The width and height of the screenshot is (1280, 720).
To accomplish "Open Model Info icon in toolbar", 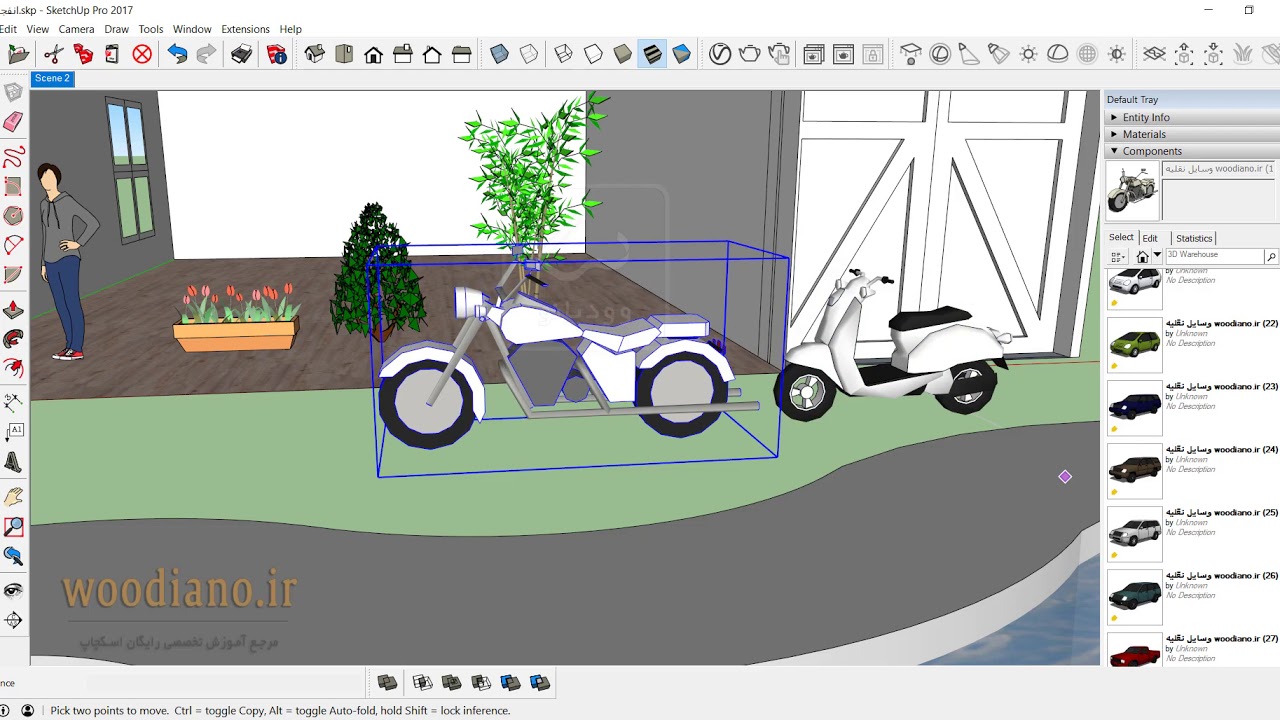I will pyautogui.click(x=277, y=54).
